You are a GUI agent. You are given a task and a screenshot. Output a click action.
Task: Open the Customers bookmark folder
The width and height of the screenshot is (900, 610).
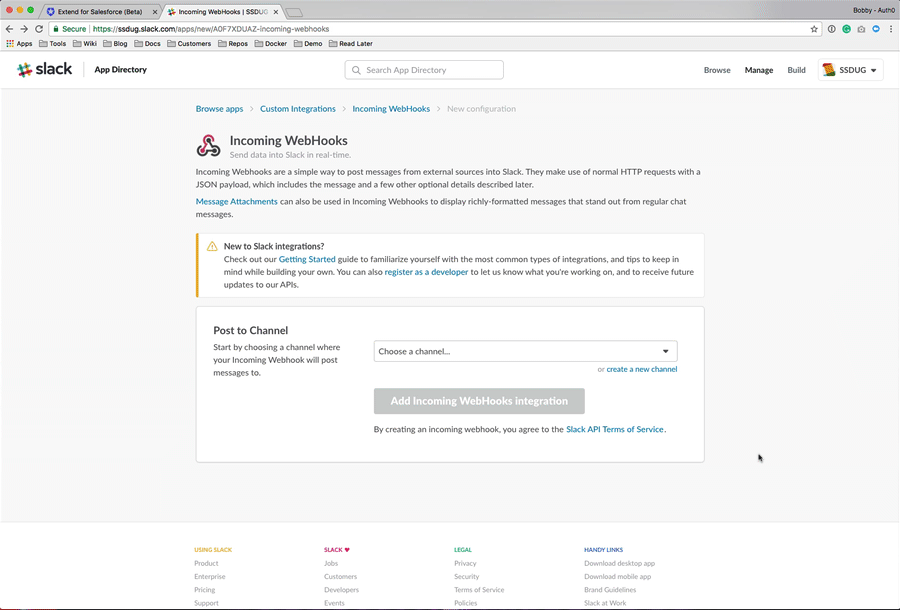pyautogui.click(x=189, y=44)
